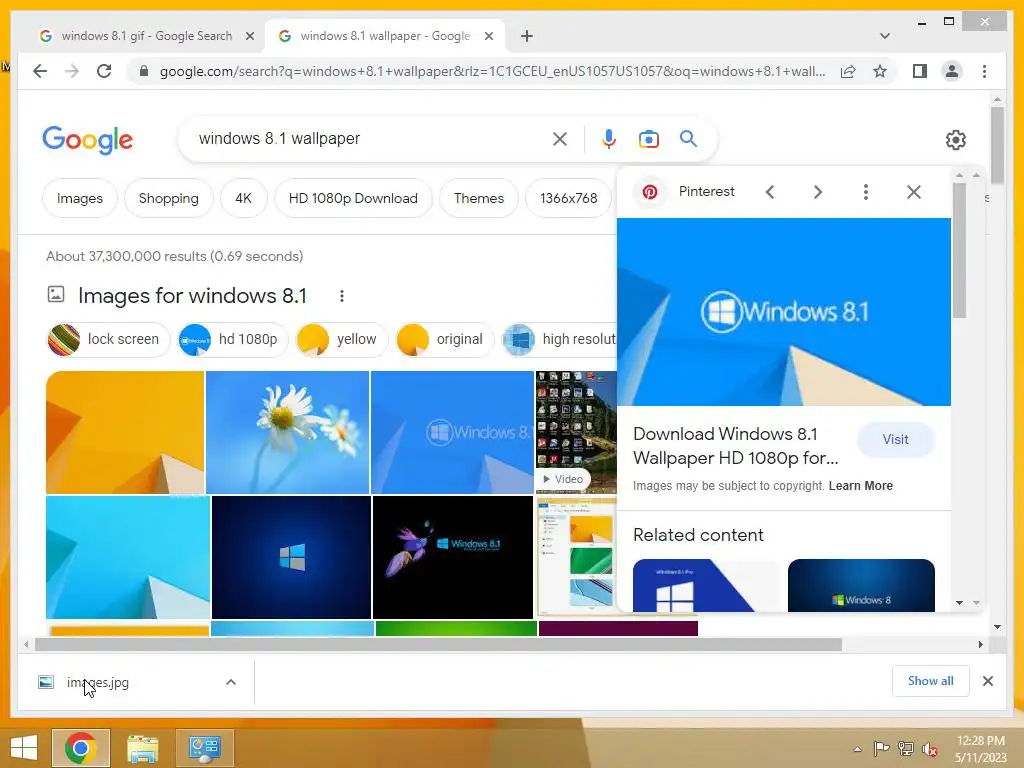Open Action Center flag in tray
This screenshot has height=768, width=1024.
[x=881, y=748]
